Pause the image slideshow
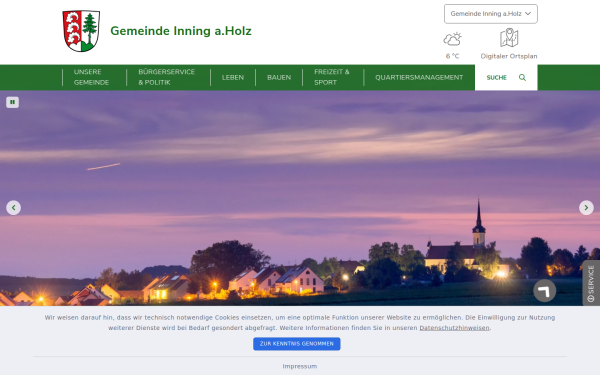Image resolution: width=600 pixels, height=375 pixels. coord(13,102)
